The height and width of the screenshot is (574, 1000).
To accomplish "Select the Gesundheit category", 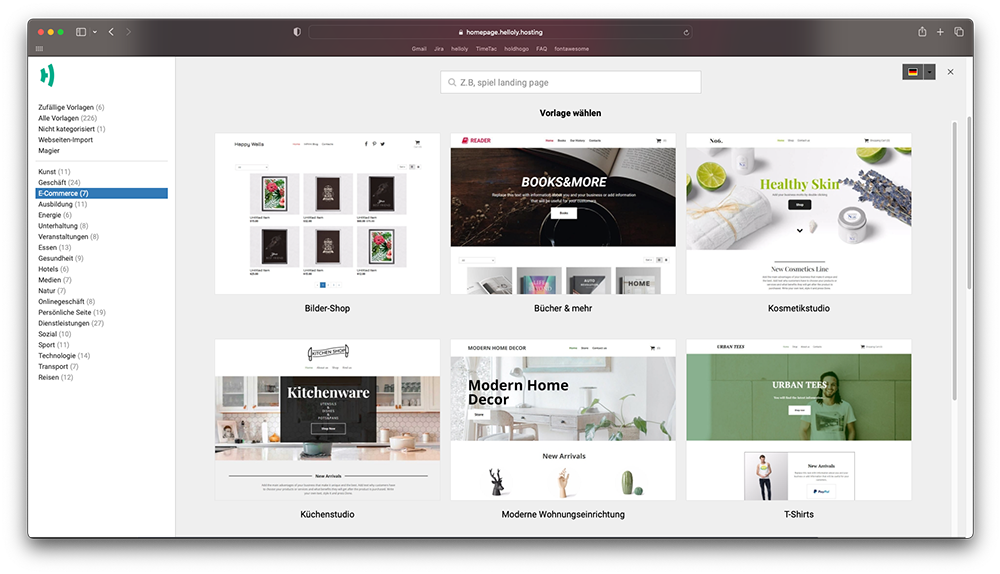I will point(61,258).
